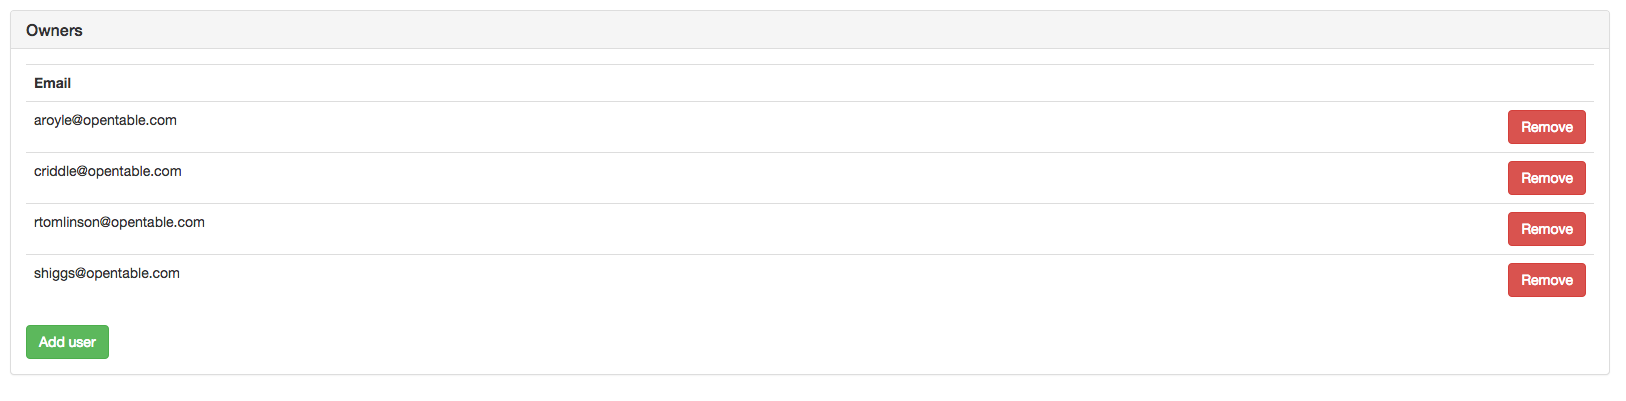The width and height of the screenshot is (1626, 401).
Task: Click the rtomlinson@opentable.com email text
Action: [119, 222]
